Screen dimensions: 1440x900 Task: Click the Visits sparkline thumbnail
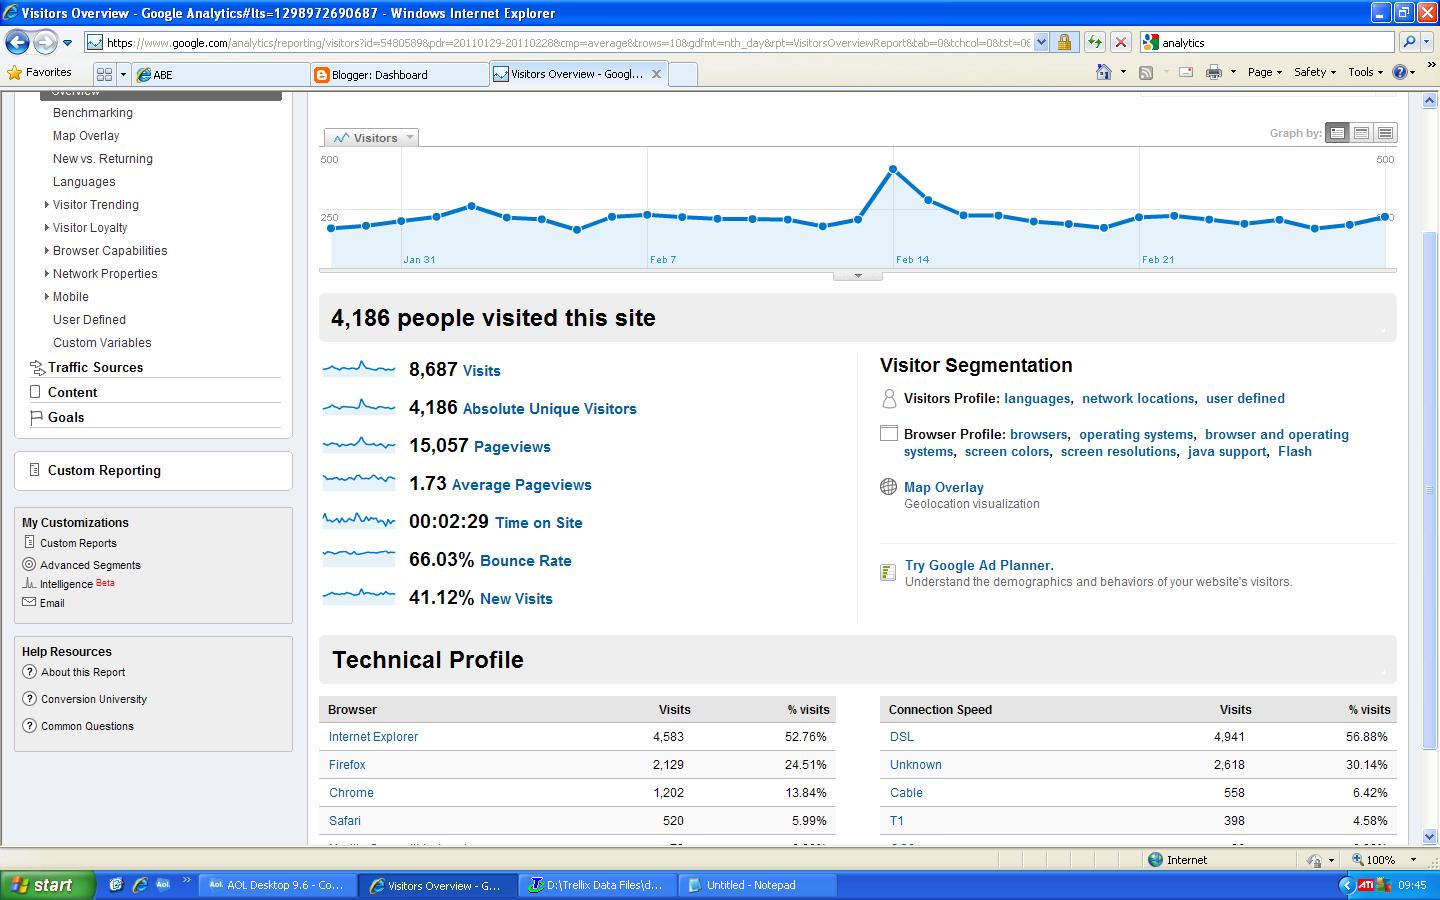point(359,369)
